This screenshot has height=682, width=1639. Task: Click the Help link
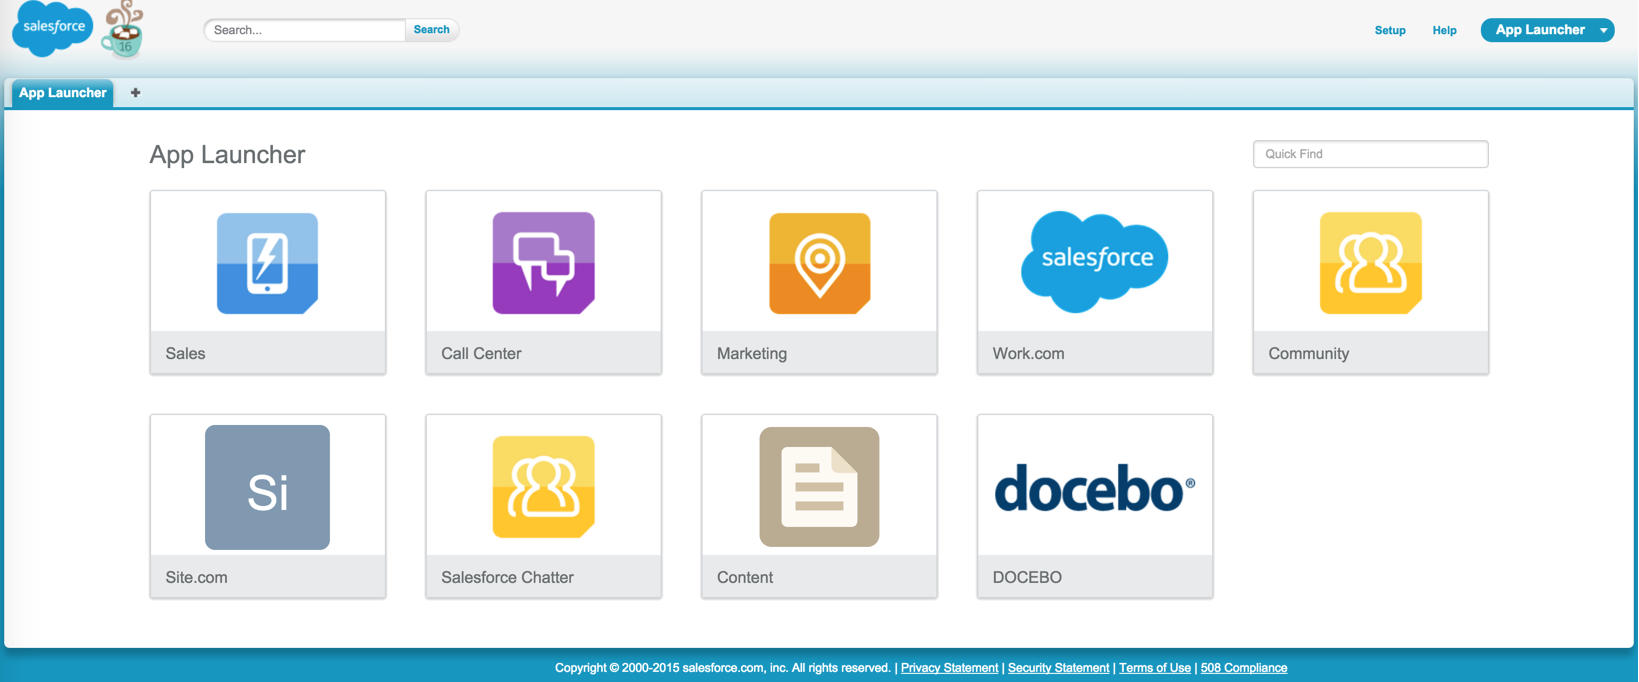pos(1444,30)
